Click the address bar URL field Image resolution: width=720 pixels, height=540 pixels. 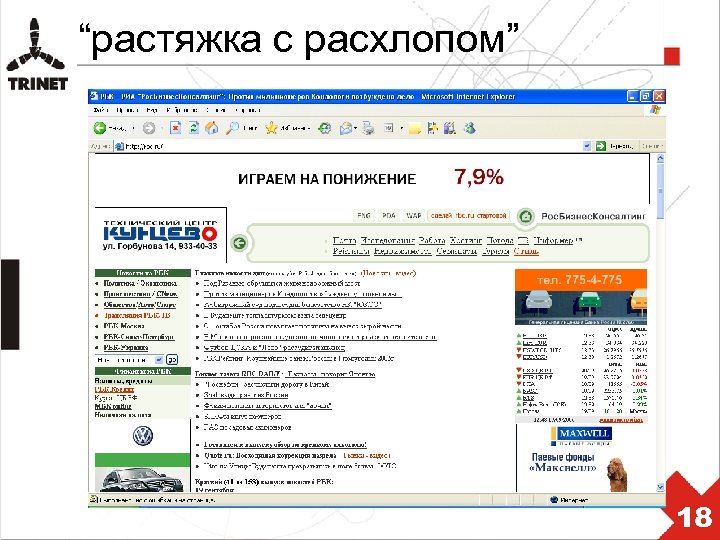pyautogui.click(x=349, y=146)
